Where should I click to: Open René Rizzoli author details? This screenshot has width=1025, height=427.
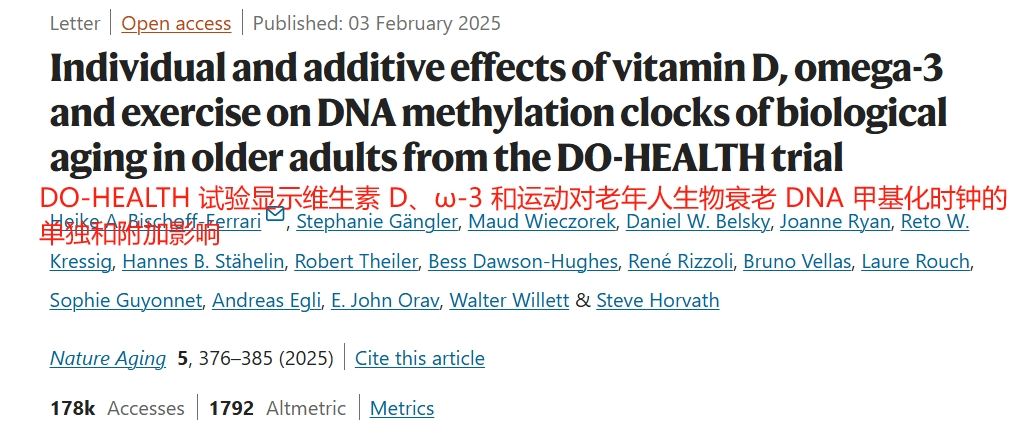681,262
